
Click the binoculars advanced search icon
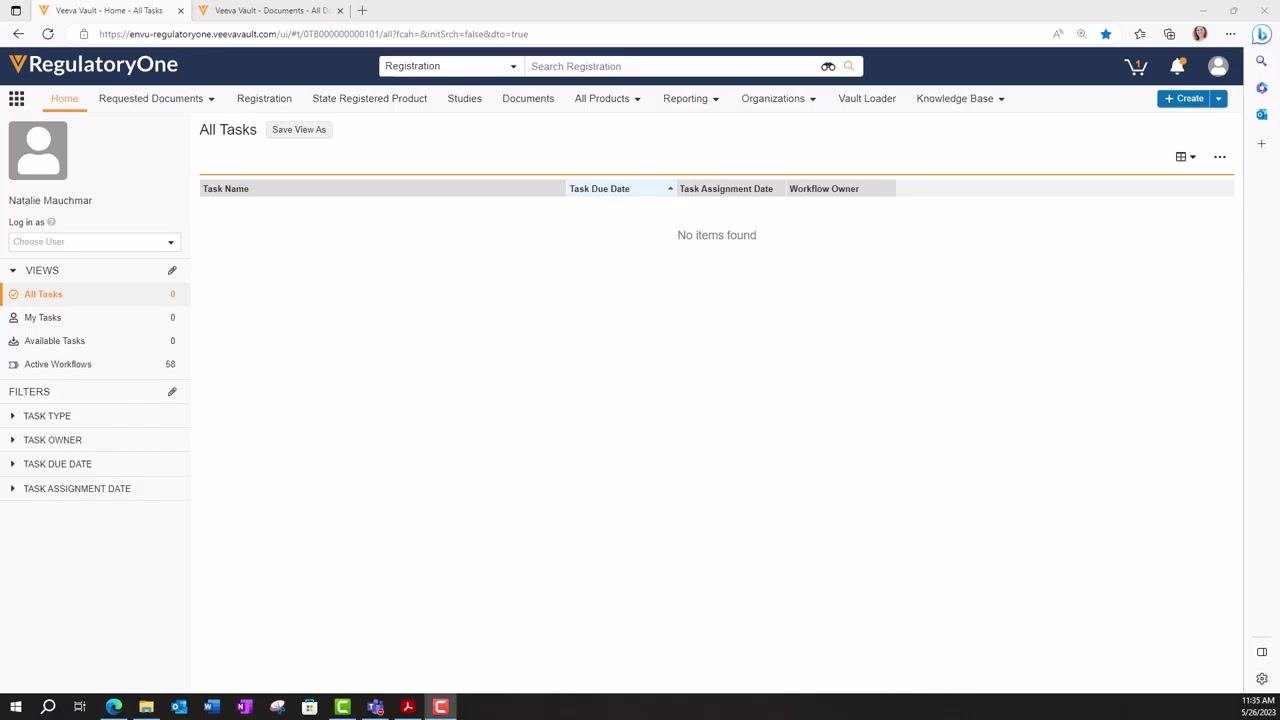[828, 66]
